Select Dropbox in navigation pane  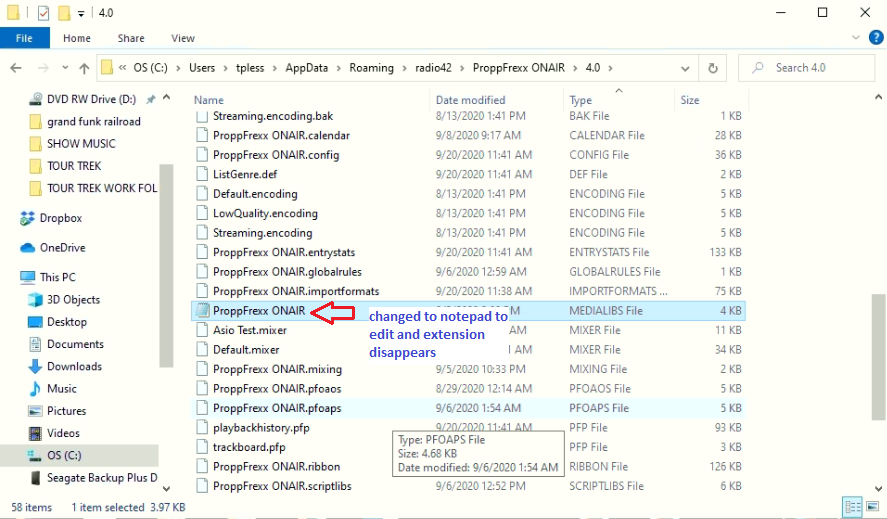[x=61, y=218]
